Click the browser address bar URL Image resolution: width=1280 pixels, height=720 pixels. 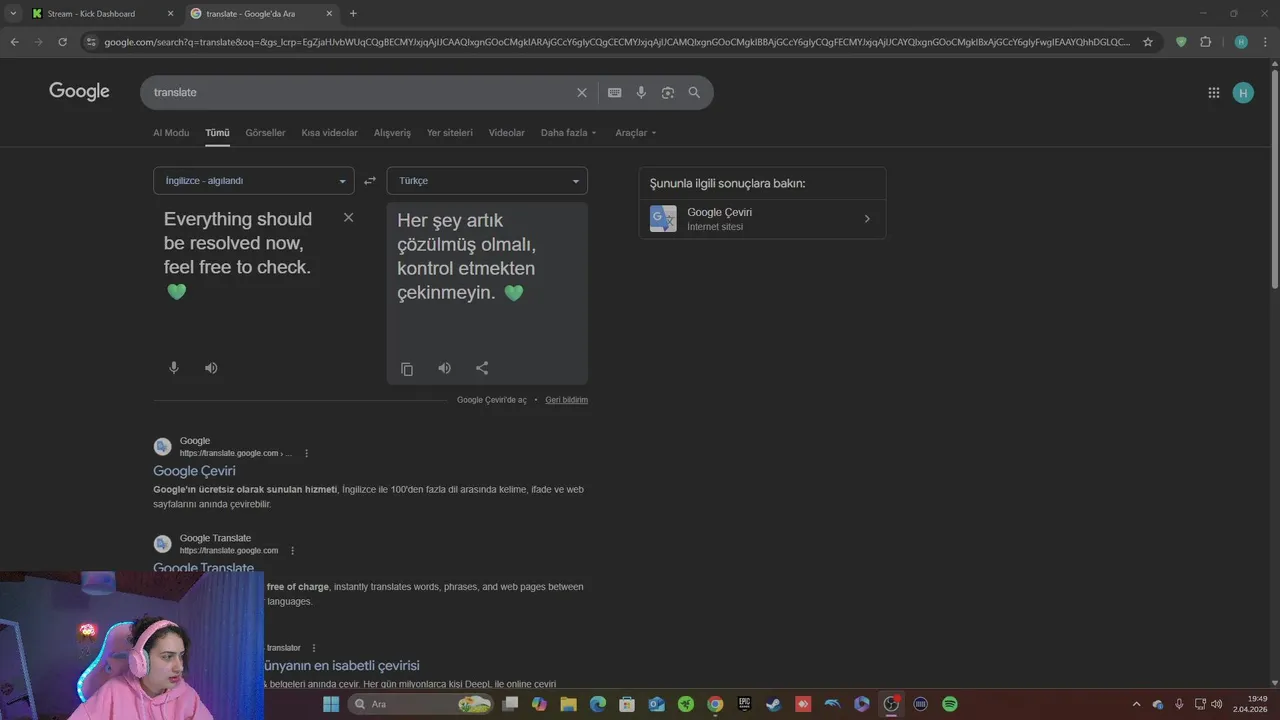coord(617,42)
